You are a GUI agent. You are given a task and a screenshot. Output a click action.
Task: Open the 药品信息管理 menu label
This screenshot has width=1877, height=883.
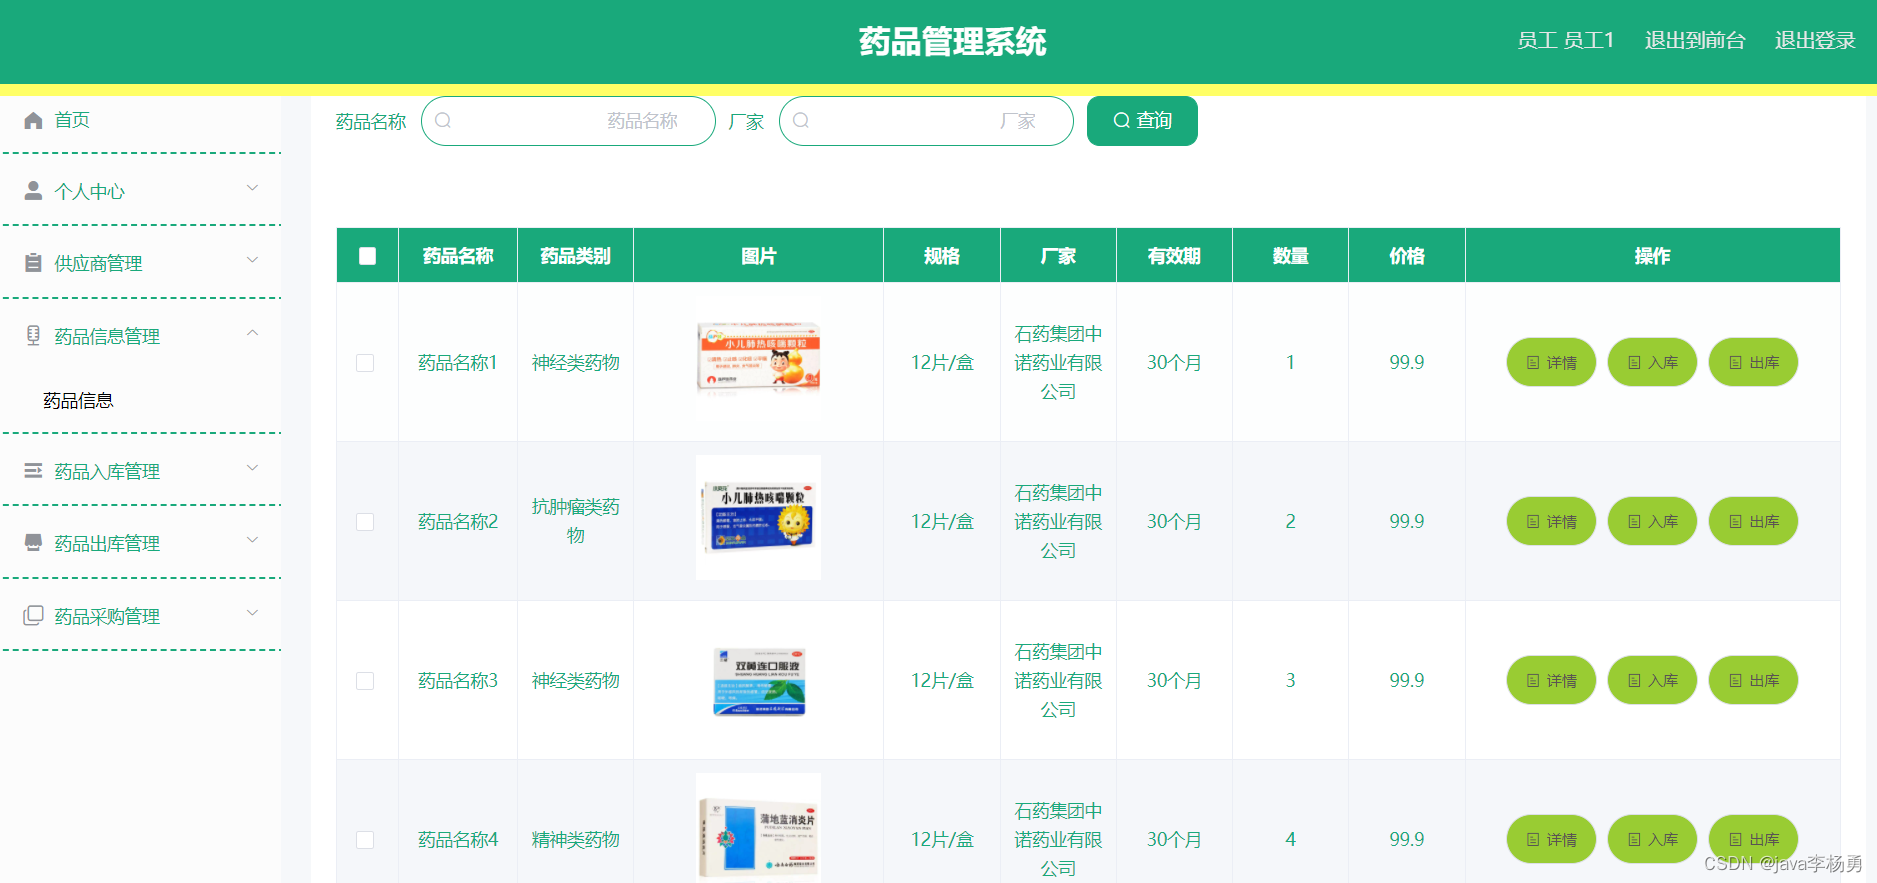(x=107, y=336)
